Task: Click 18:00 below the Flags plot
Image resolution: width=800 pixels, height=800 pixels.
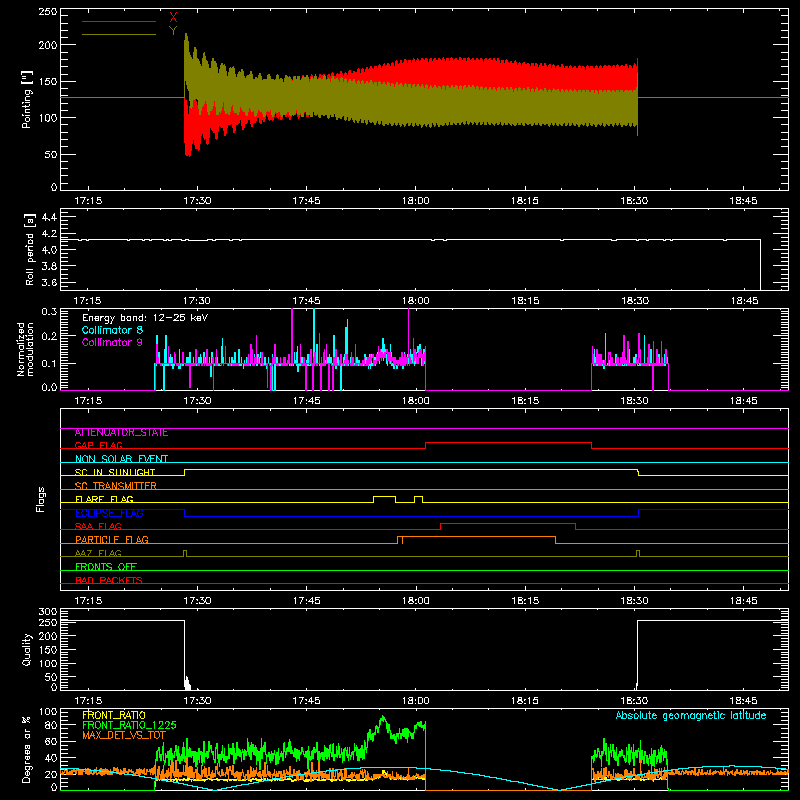Action: pos(415,601)
